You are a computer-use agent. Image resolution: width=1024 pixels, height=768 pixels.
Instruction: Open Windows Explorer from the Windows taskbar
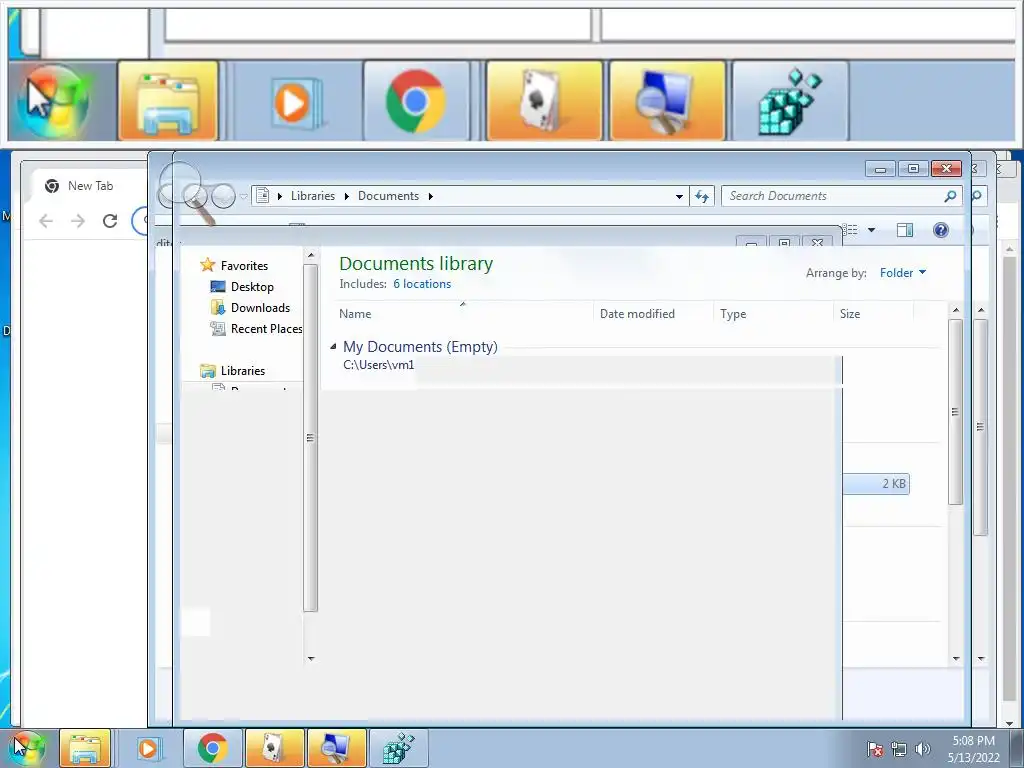click(x=85, y=748)
